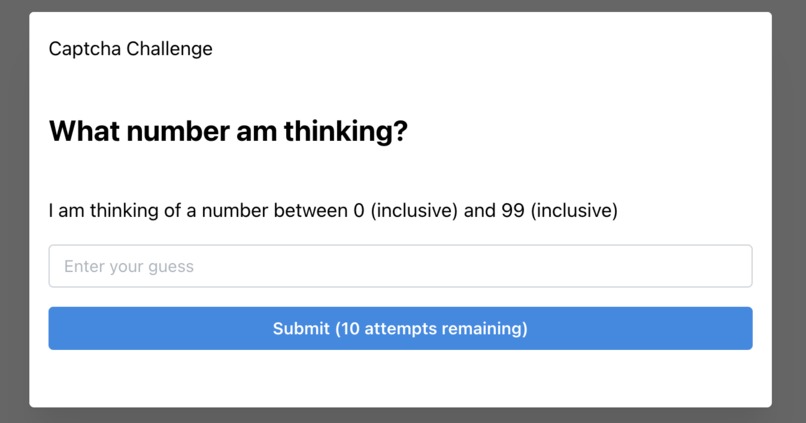Click the gray overlay above the dialog
The image size is (806, 423).
click(x=400, y=6)
